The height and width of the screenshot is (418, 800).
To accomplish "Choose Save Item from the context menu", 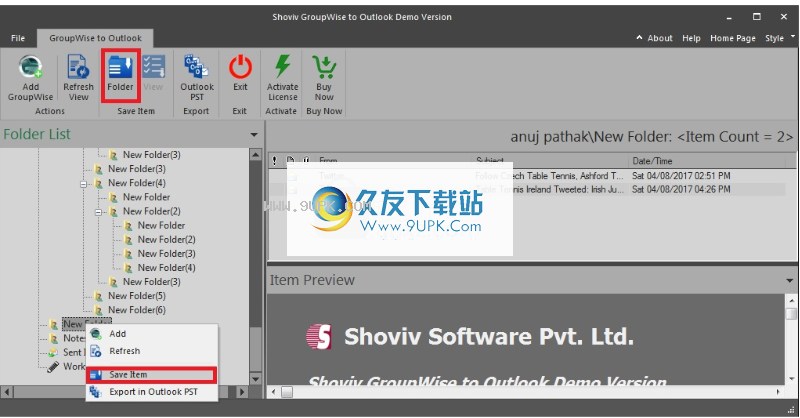I will tap(152, 375).
